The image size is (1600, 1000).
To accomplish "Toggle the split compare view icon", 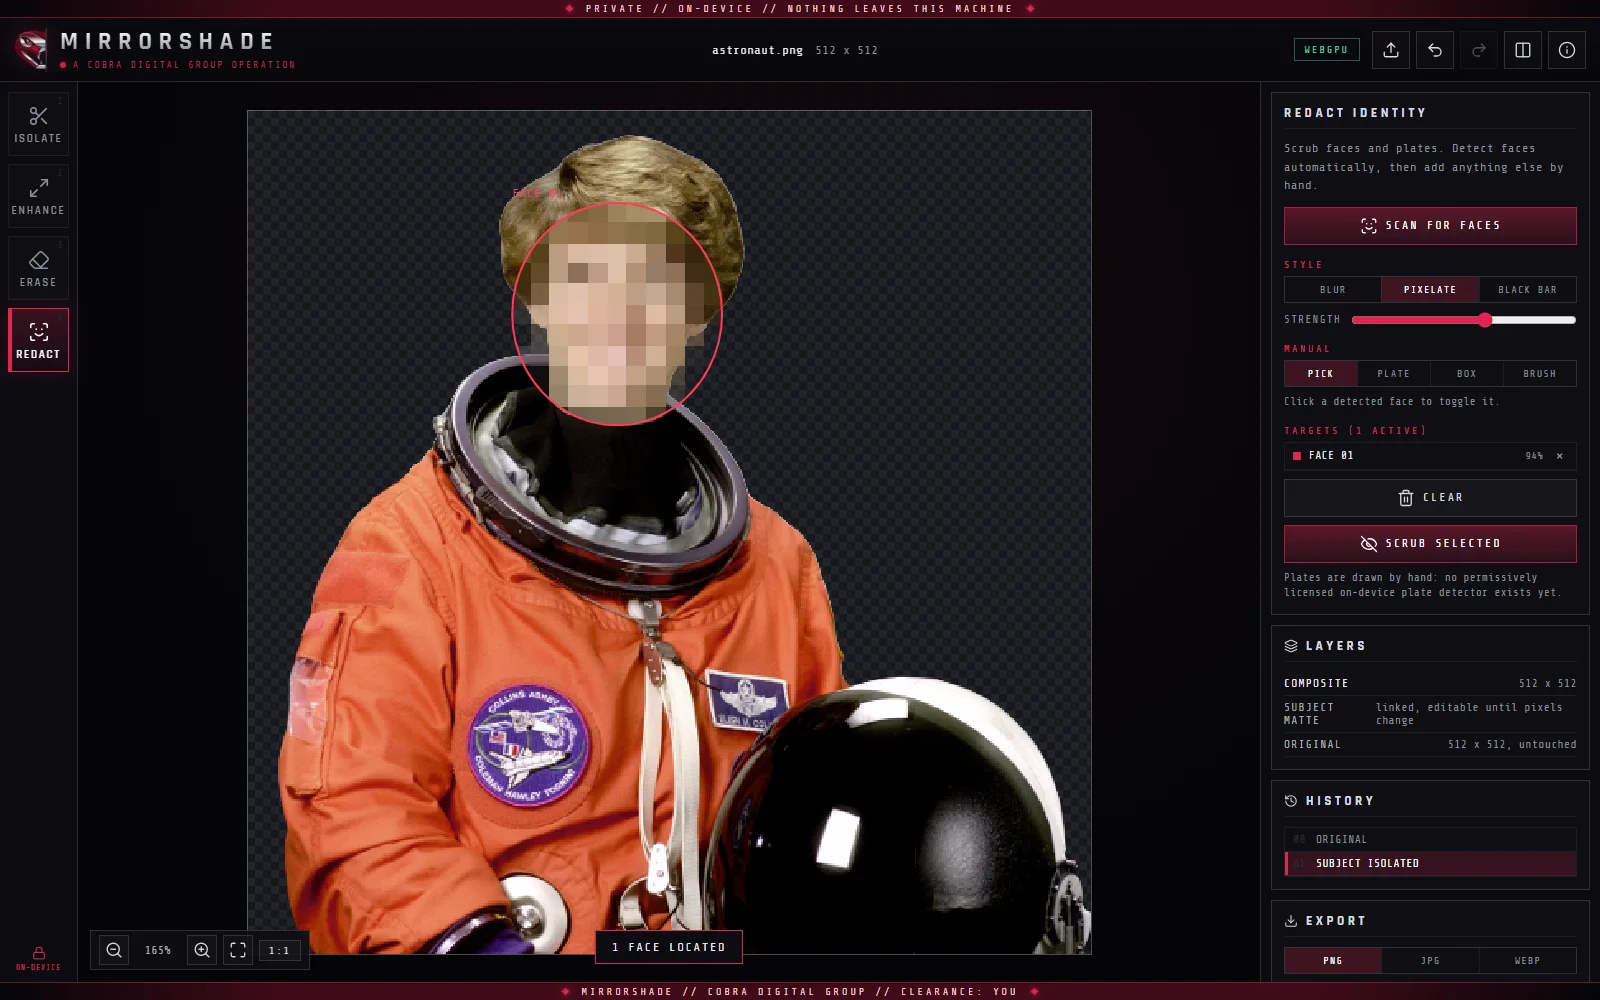I will coord(1523,50).
